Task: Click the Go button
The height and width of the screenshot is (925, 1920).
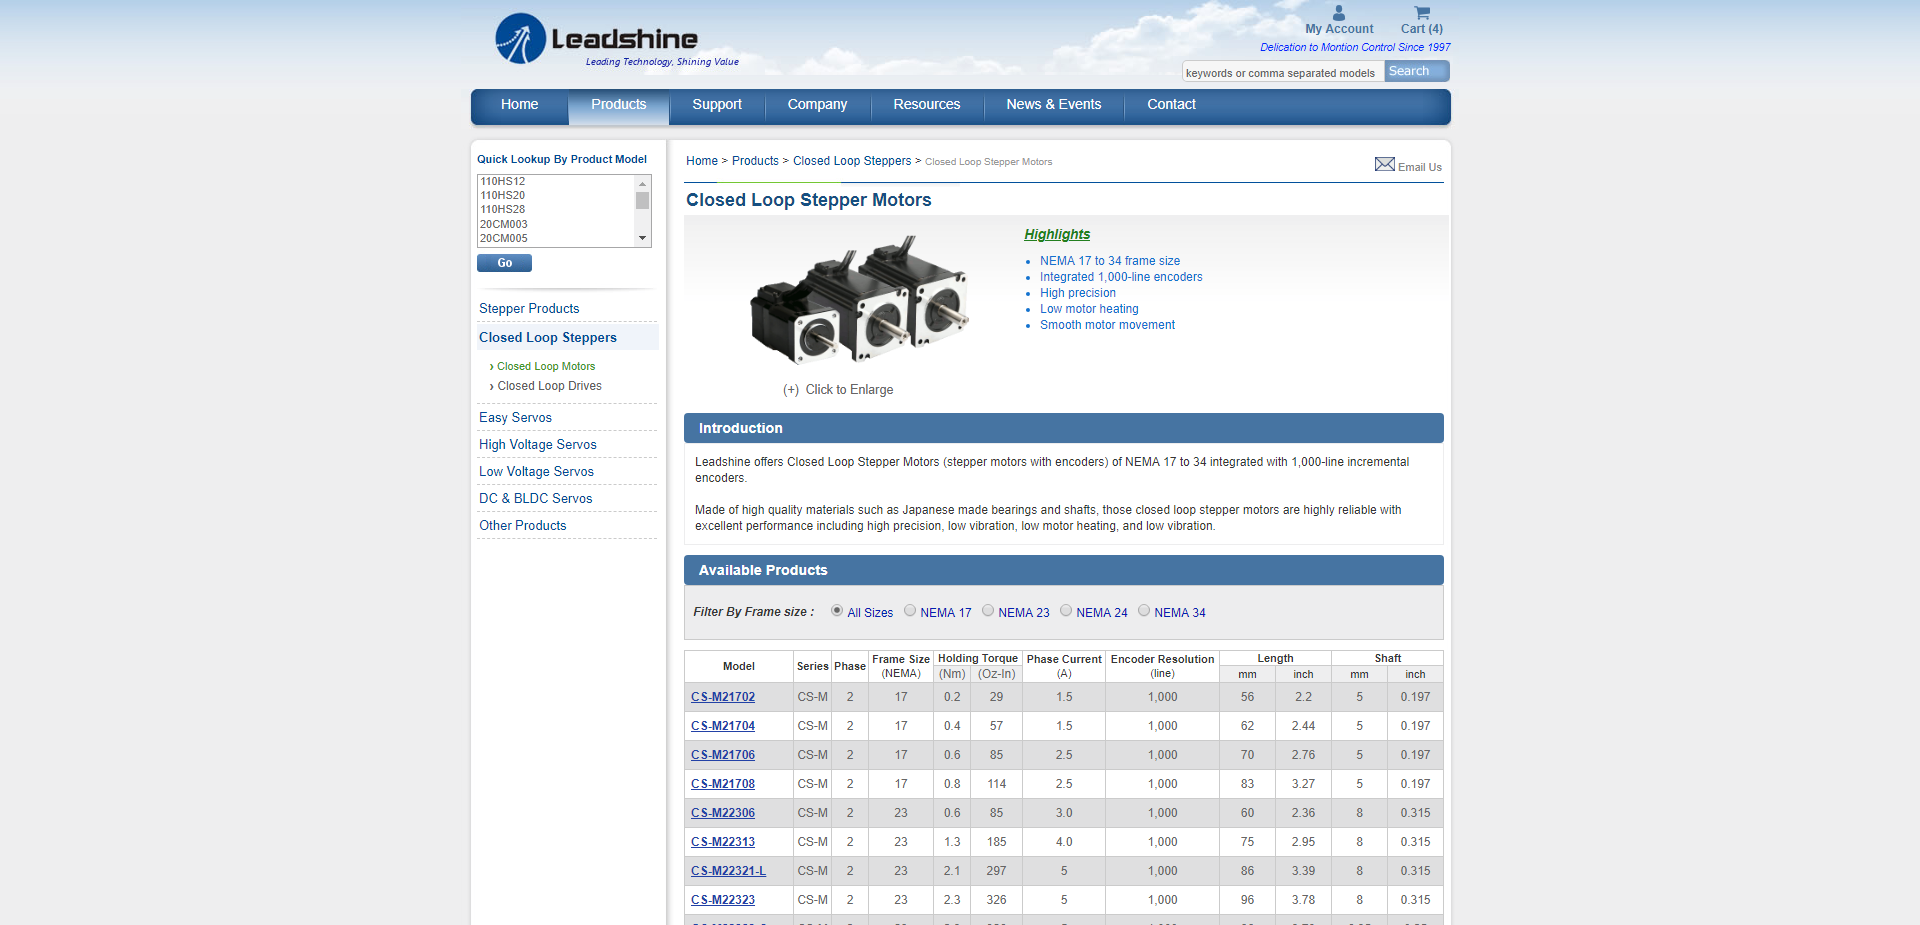Action: pyautogui.click(x=504, y=263)
